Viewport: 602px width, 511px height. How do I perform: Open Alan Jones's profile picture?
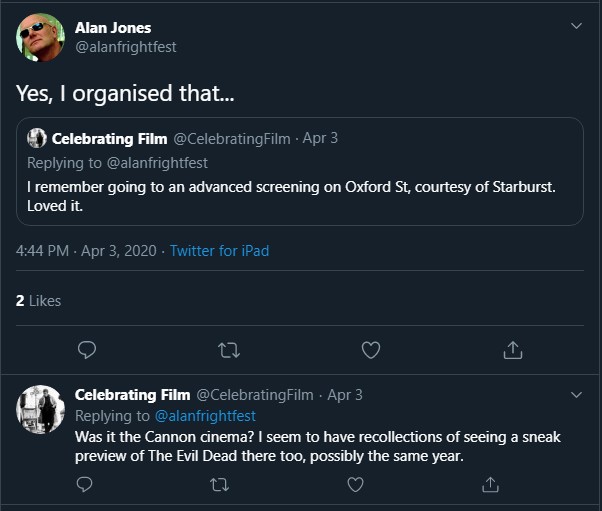coord(40,38)
